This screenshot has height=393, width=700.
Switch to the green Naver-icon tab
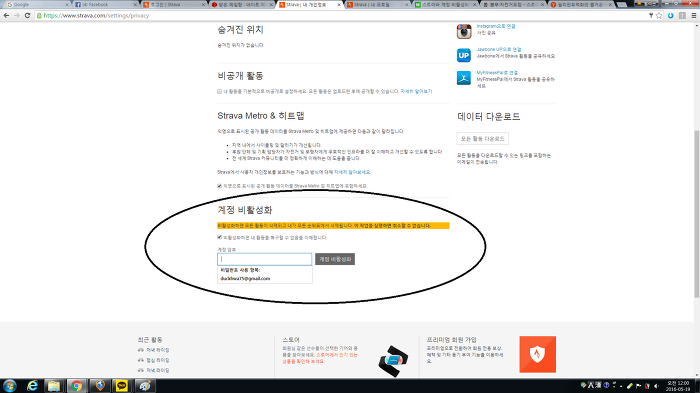(445, 4)
